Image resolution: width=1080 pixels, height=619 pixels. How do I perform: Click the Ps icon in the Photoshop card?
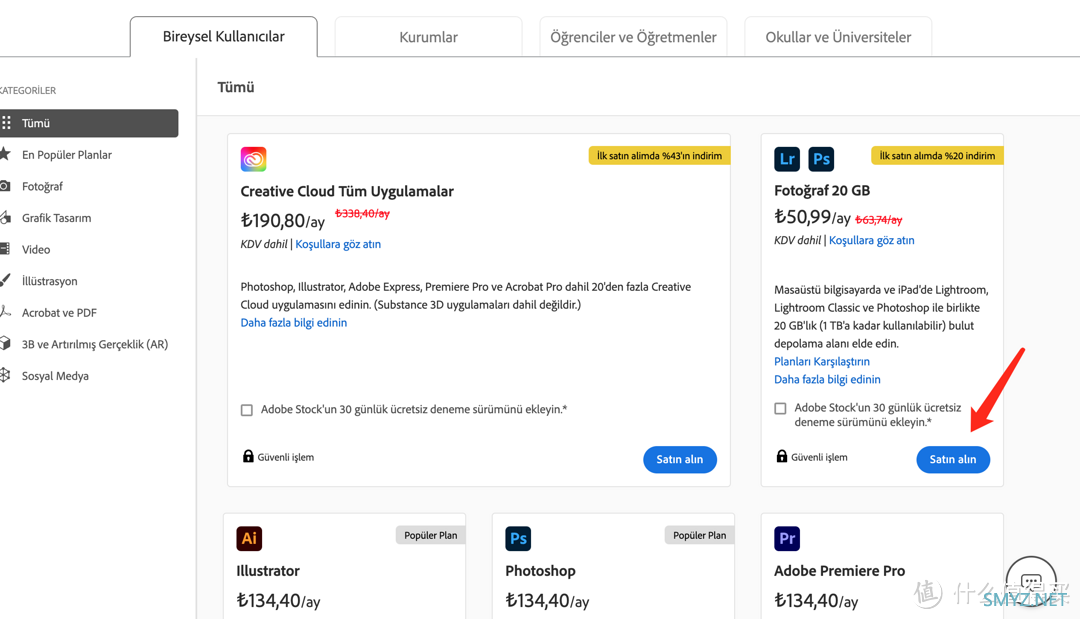pos(518,538)
